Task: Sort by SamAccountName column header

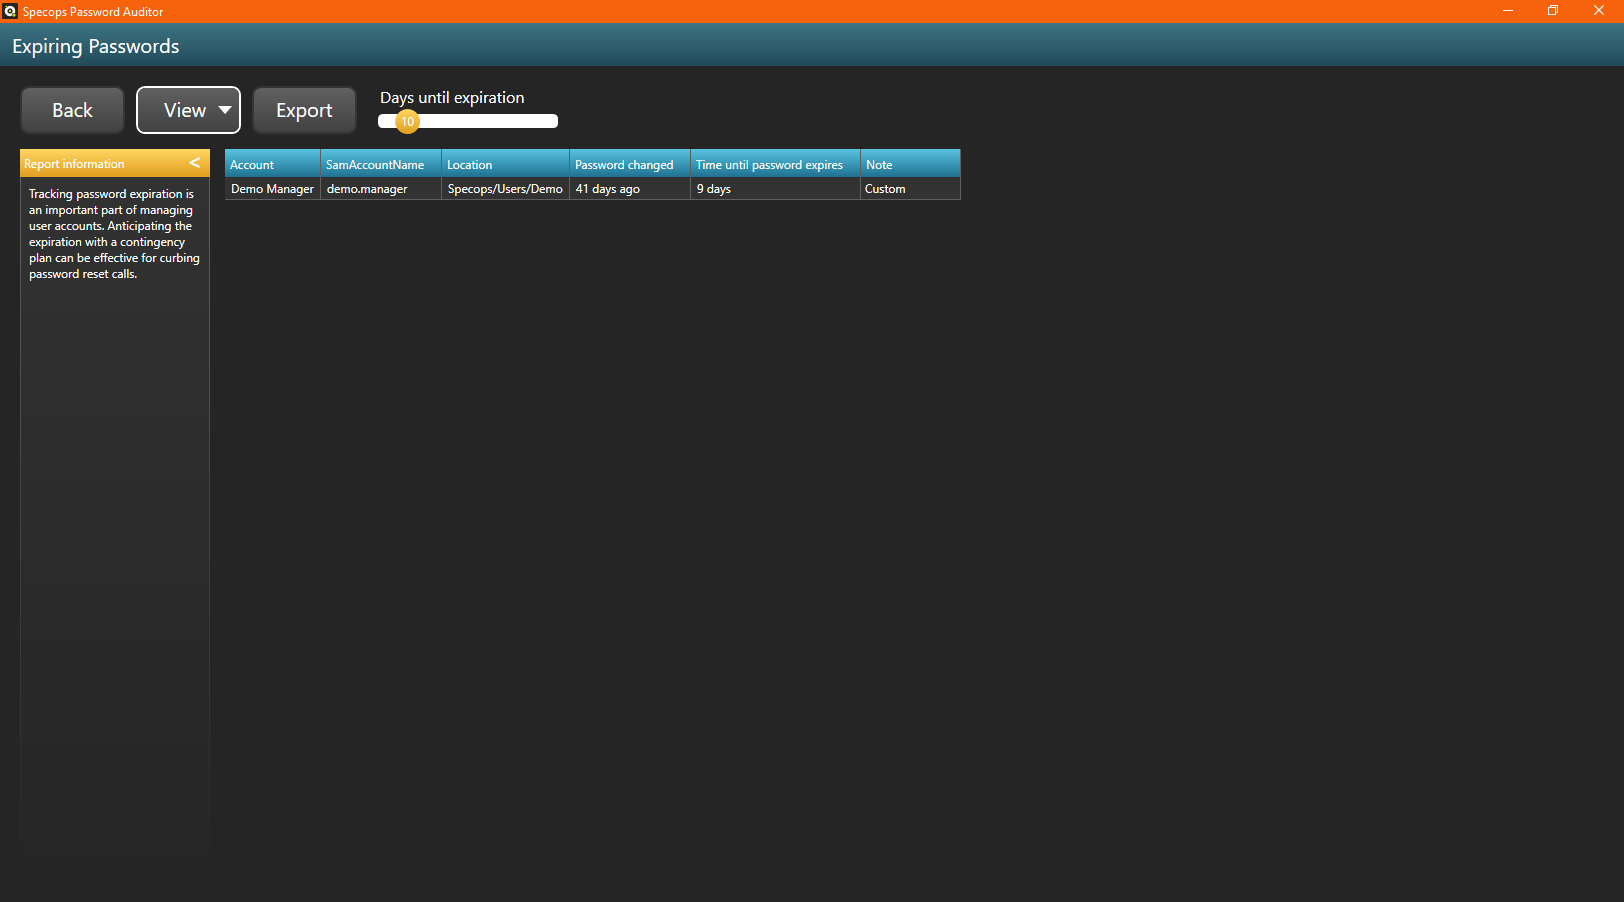Action: 380,164
